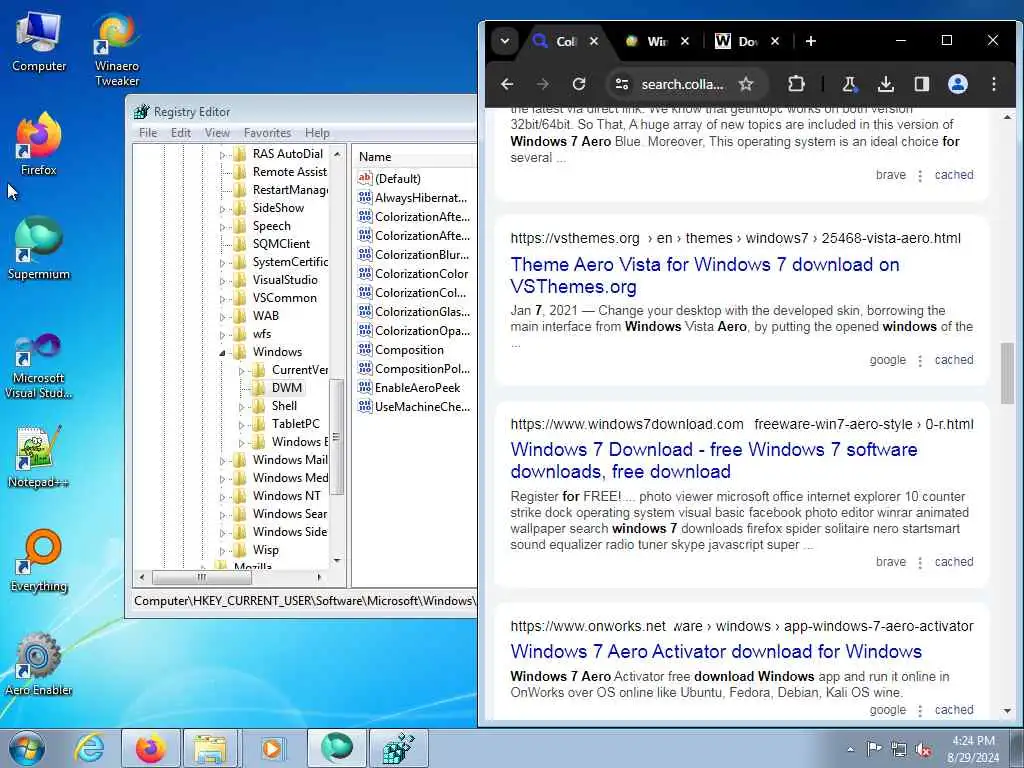
Task: Select the Notepad++ desktop shortcut
Action: (39, 457)
